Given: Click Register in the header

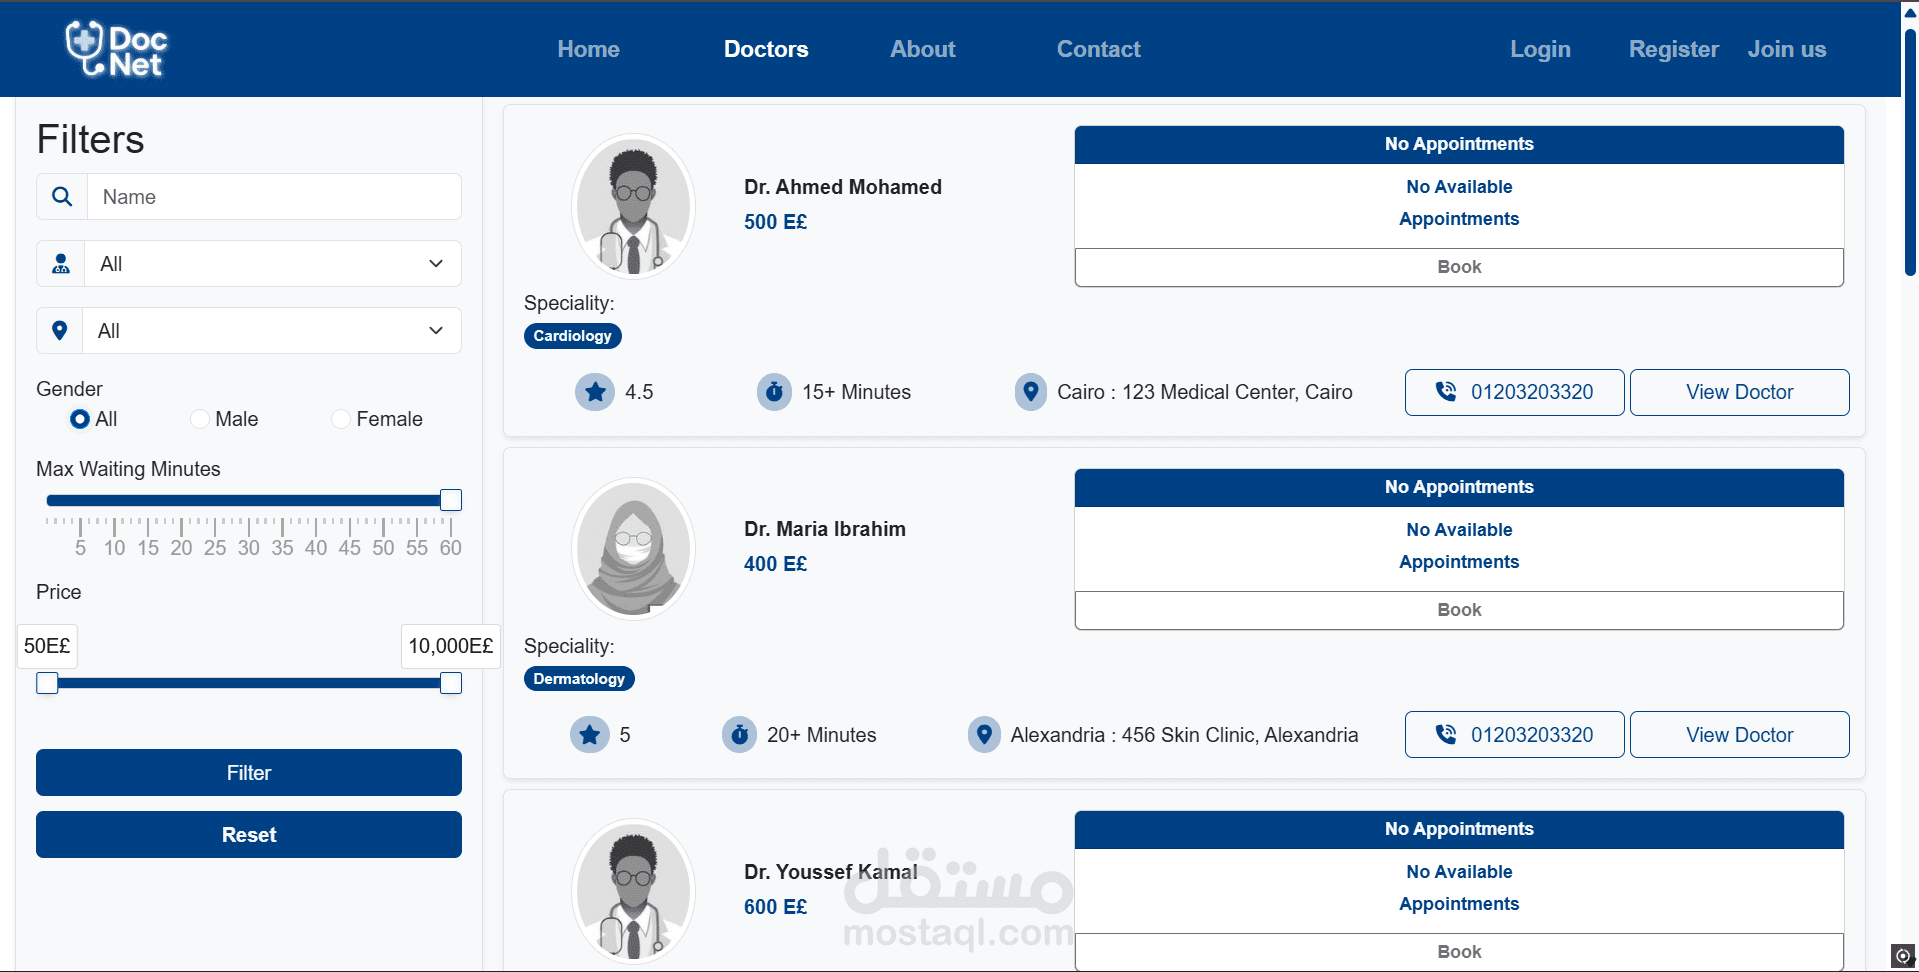Looking at the screenshot, I should tap(1673, 49).
